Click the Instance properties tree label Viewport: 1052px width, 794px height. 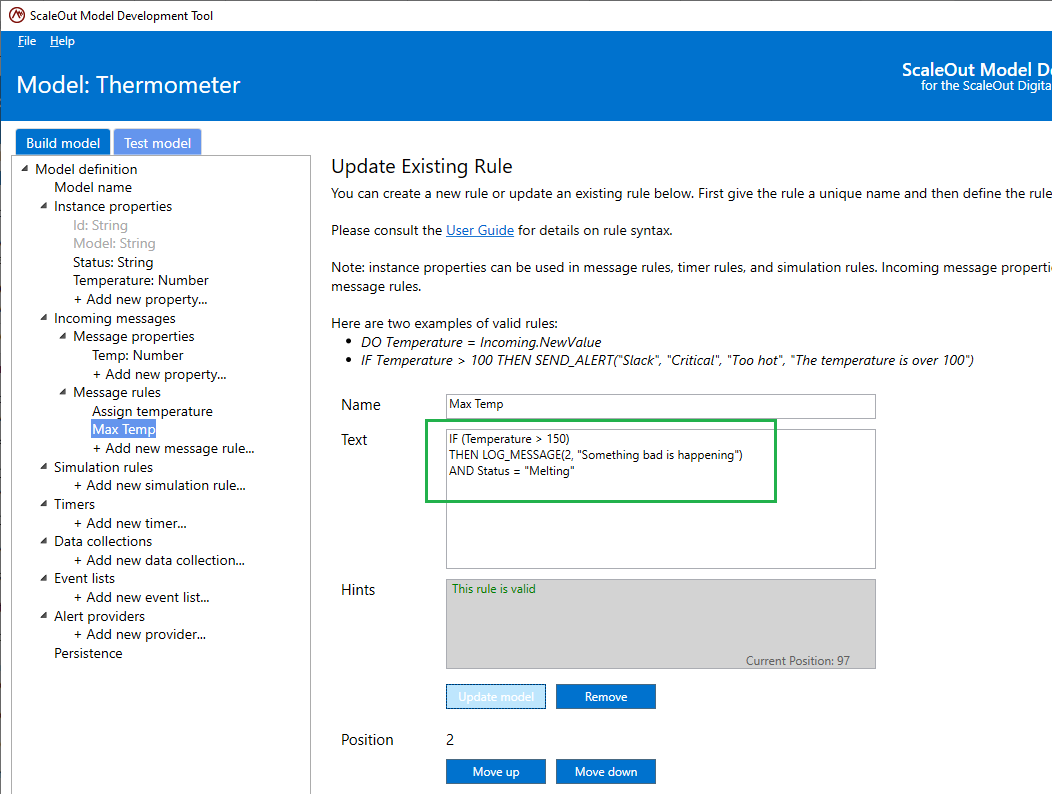tap(113, 206)
